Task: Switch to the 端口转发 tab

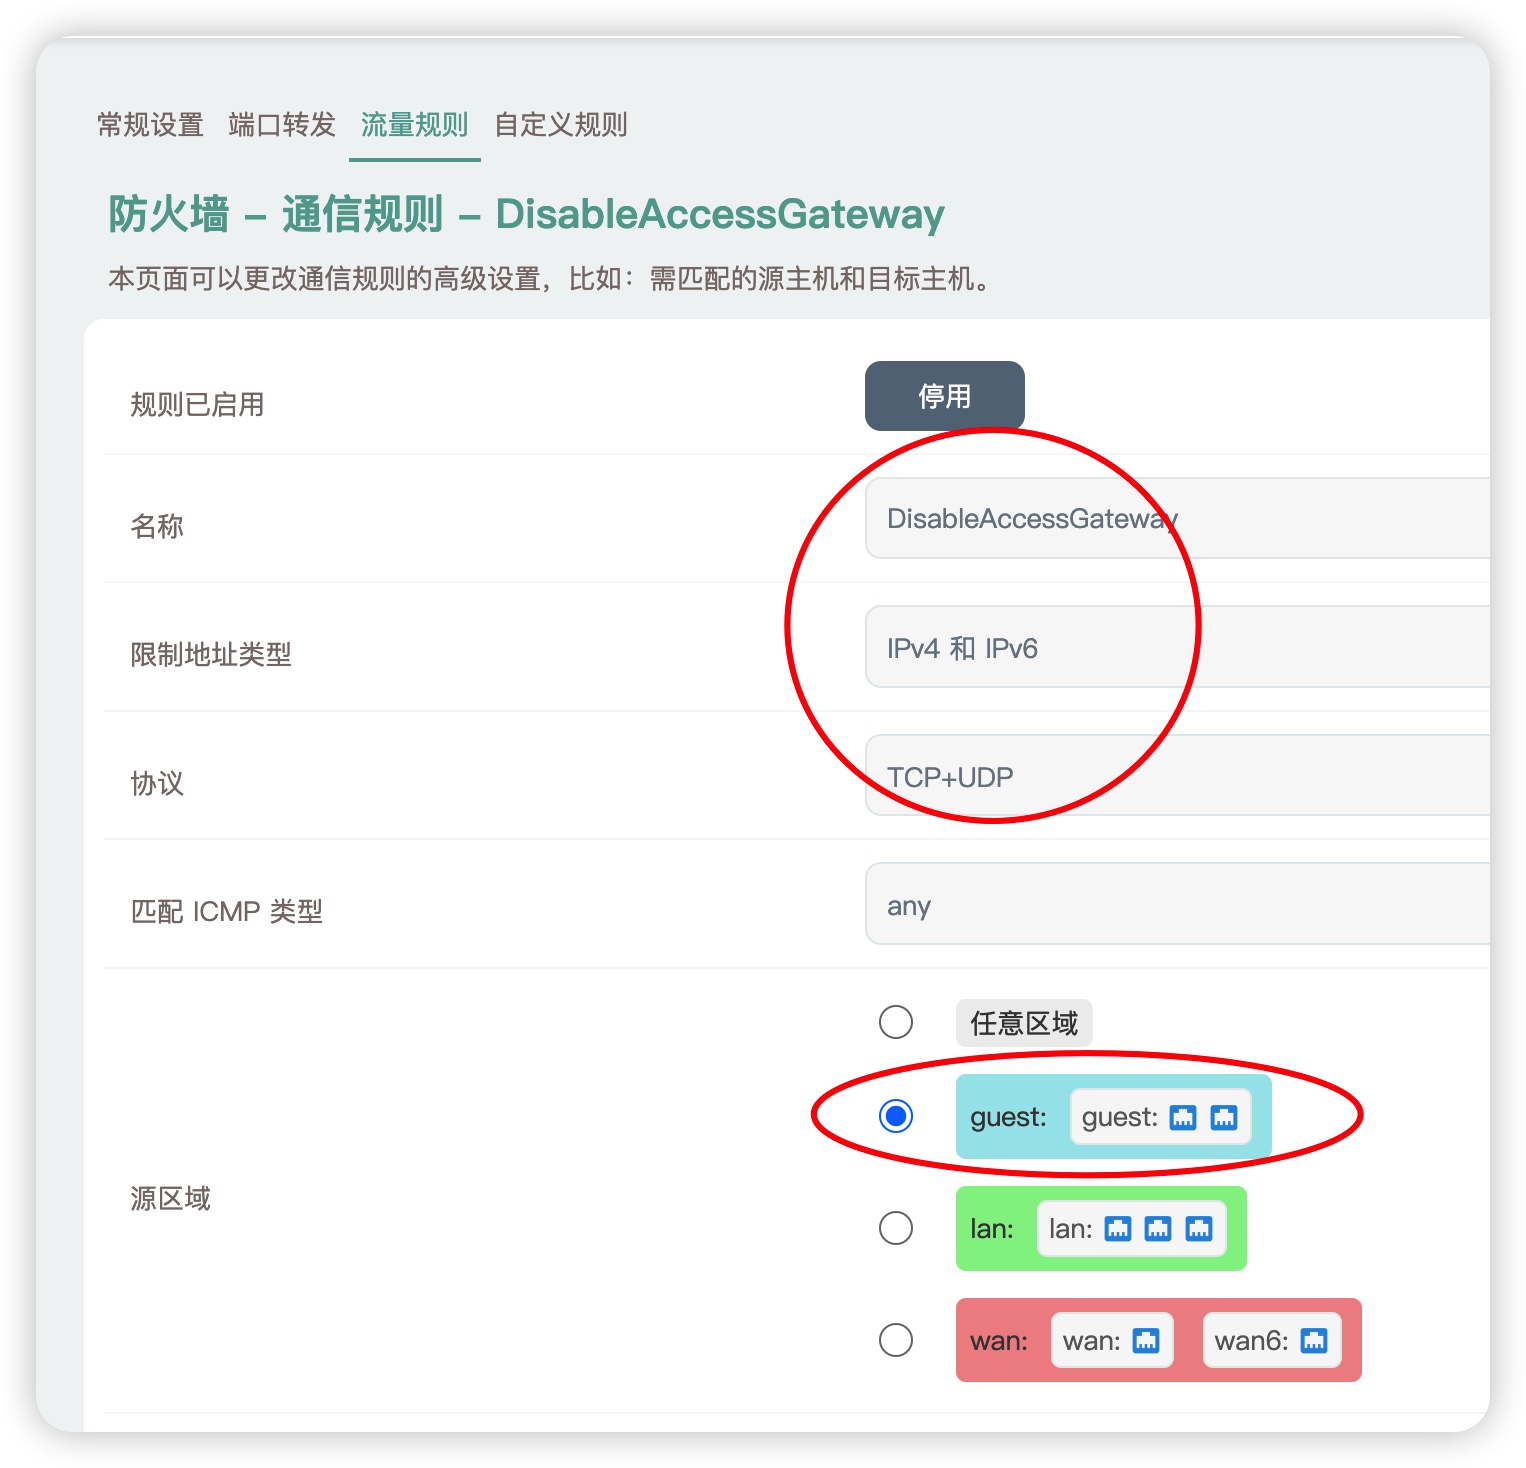Action: pos(282,124)
